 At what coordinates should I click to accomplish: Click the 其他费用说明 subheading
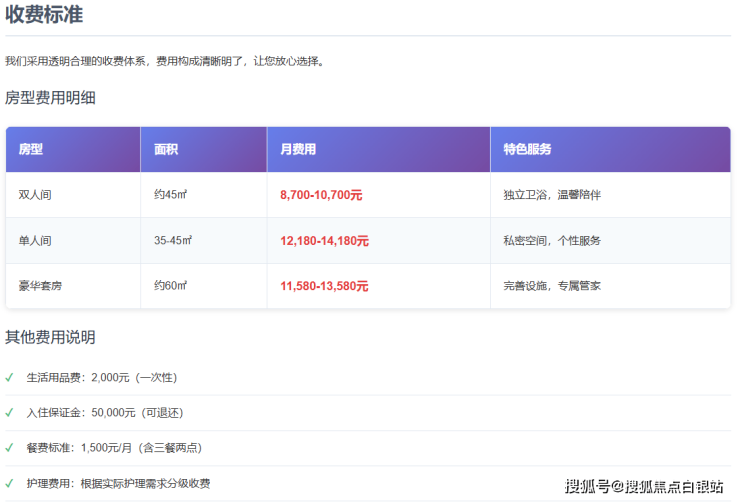(50, 337)
